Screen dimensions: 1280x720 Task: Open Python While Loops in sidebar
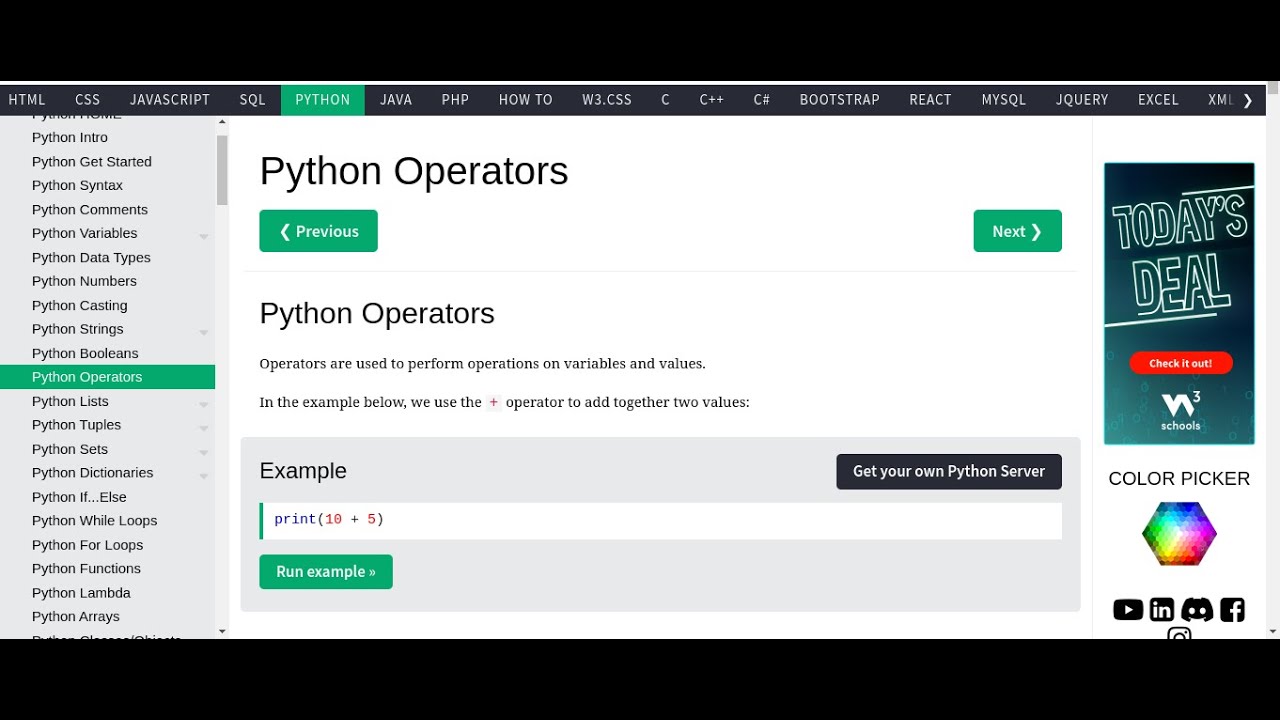[107, 521]
